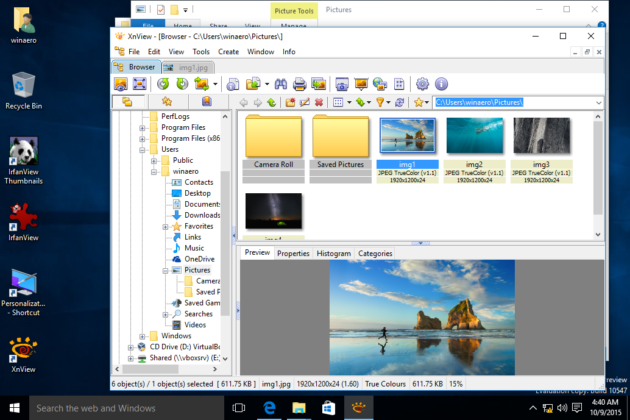Open Search with the binoculars icon
Image resolution: width=630 pixels, height=420 pixels.
(280, 84)
